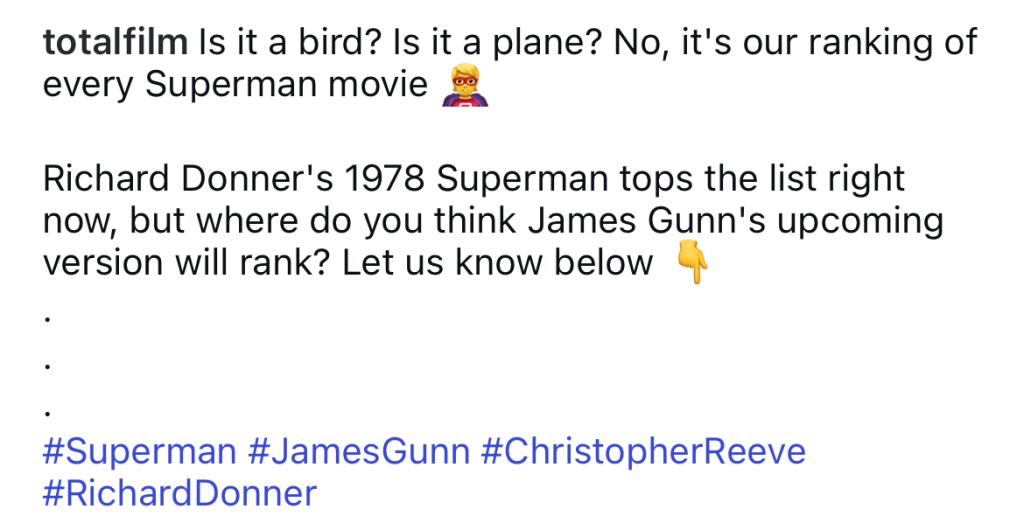Open the totalfilm profile username
This screenshot has height=523, width=1024.
(115, 43)
